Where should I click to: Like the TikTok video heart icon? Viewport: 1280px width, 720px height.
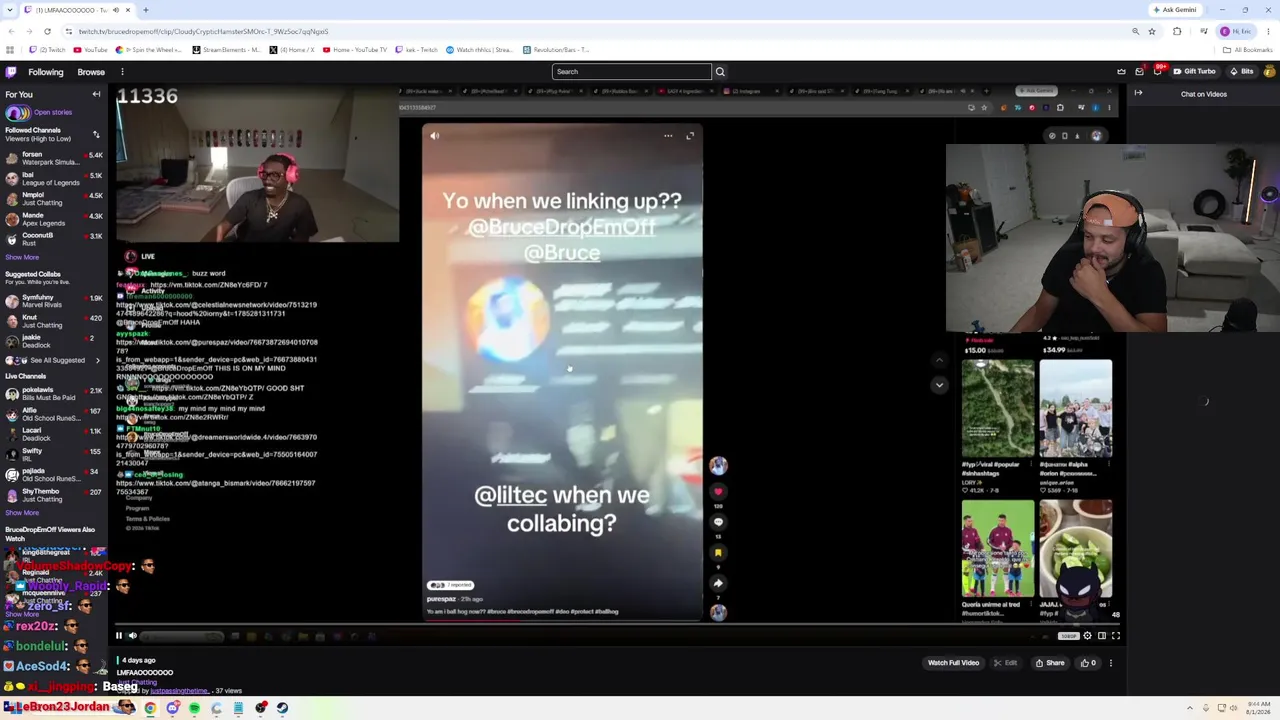click(718, 491)
